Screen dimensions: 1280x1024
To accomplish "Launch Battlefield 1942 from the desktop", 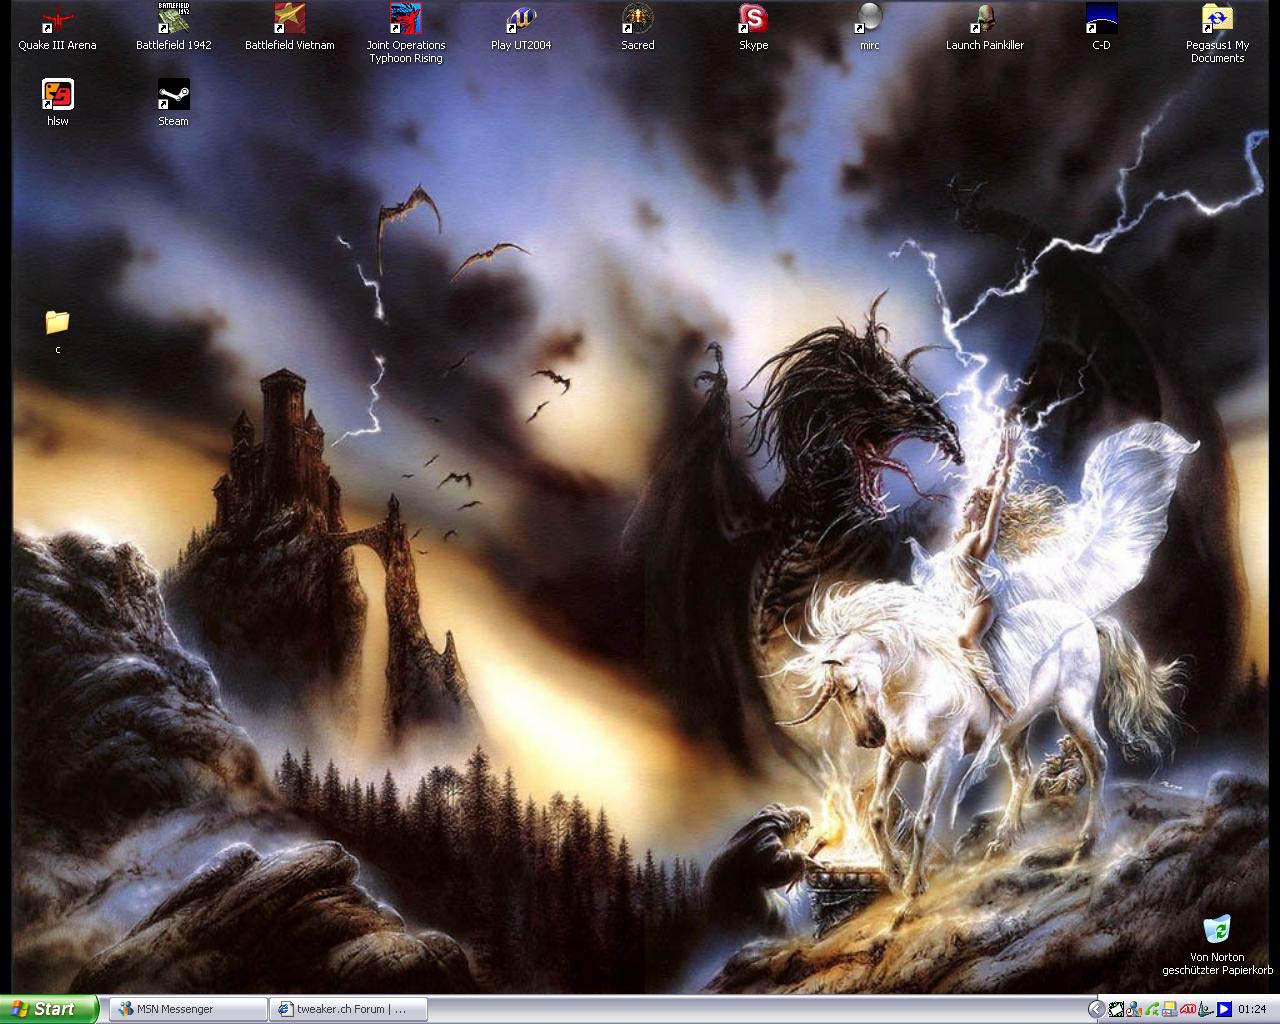I will (x=173, y=20).
